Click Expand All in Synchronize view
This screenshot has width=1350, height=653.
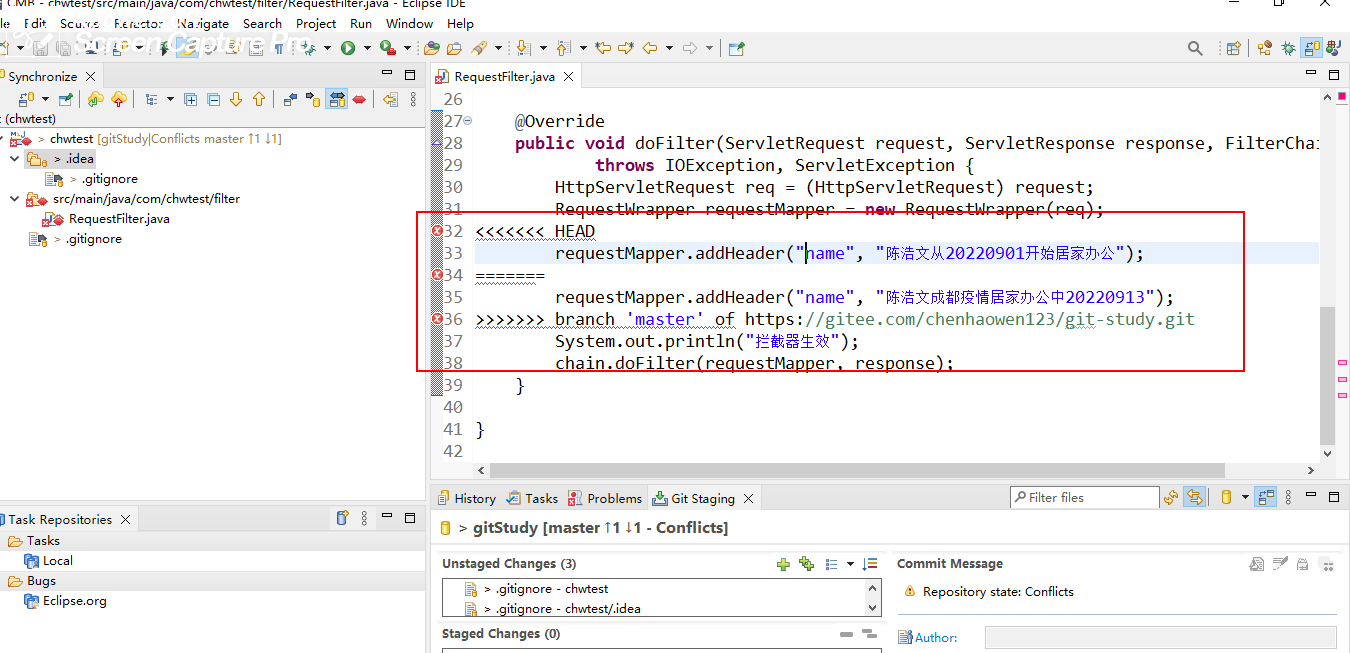tap(191, 99)
